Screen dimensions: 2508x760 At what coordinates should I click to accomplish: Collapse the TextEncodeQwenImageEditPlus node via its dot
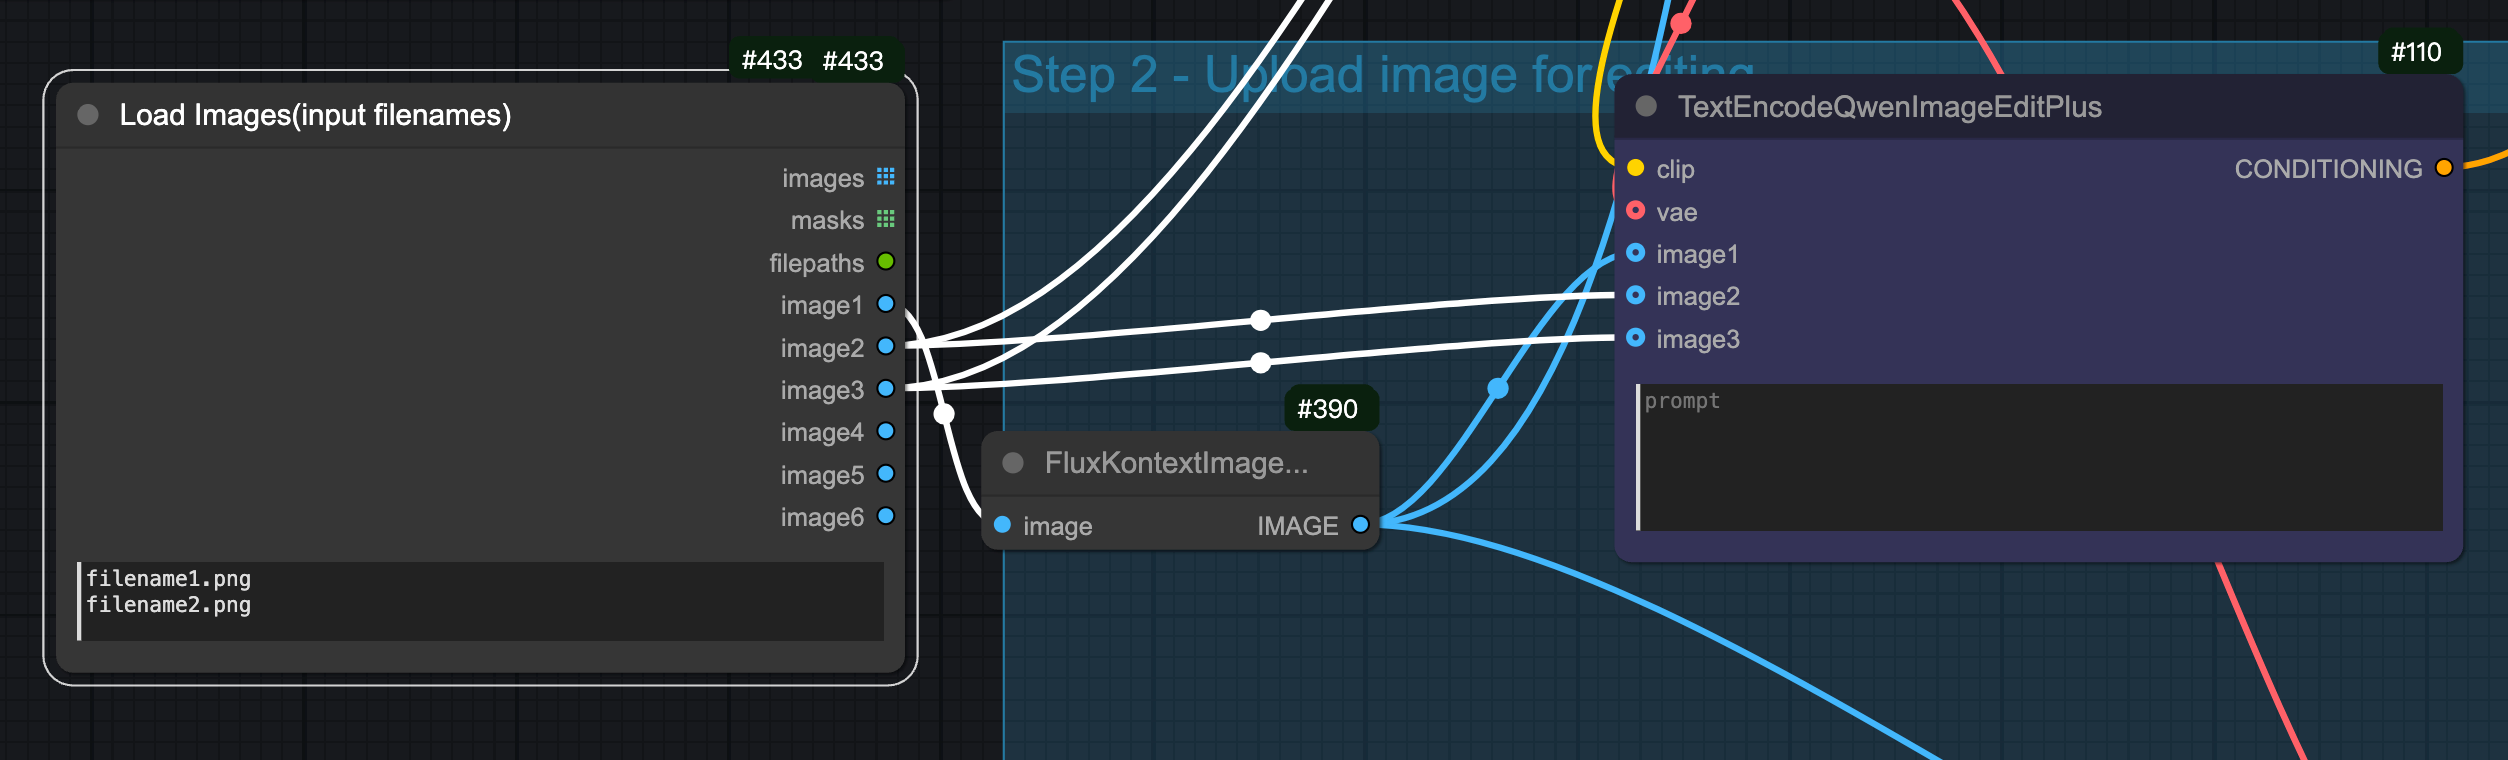[1646, 107]
